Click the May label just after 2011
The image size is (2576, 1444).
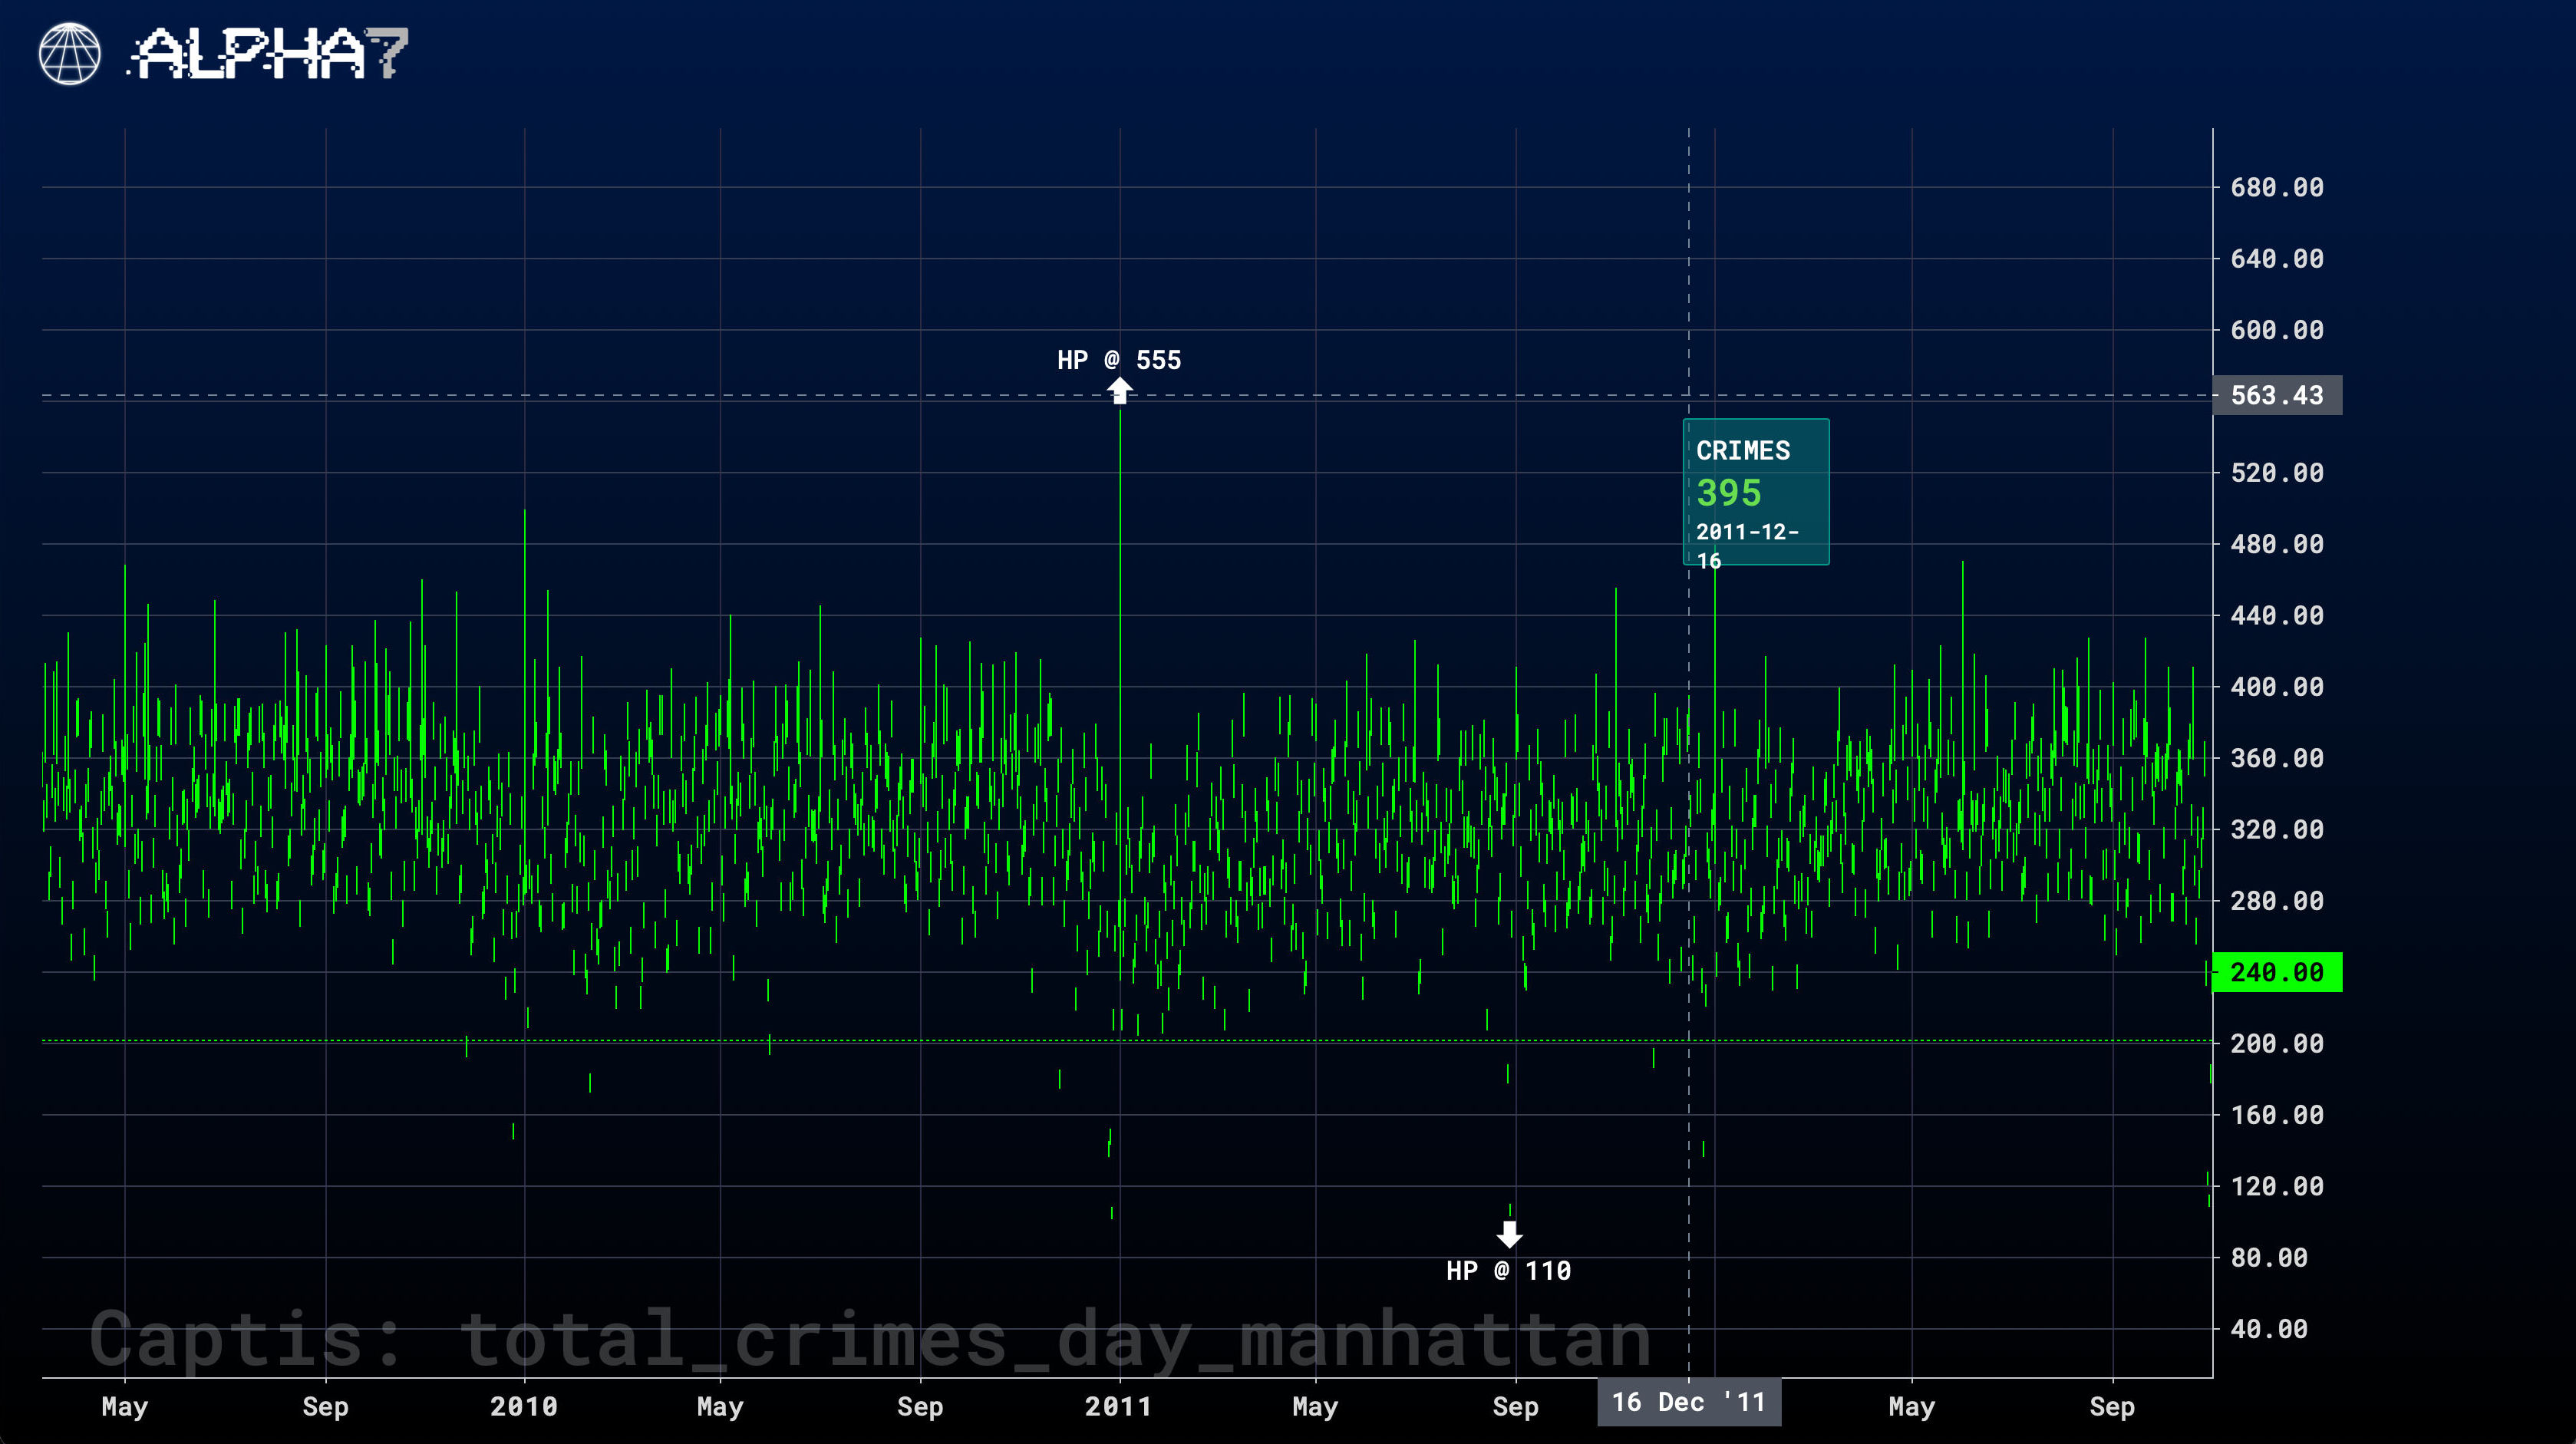pyautogui.click(x=1315, y=1407)
